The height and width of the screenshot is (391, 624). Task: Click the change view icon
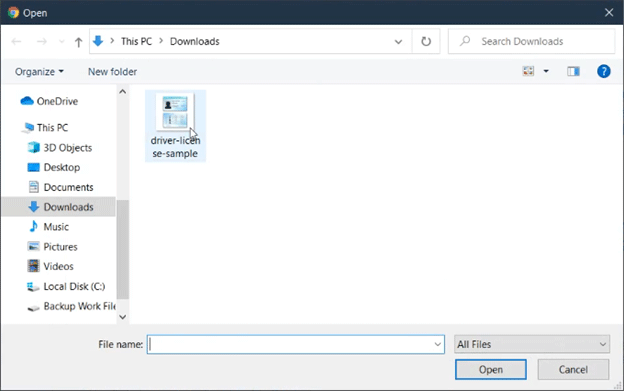point(528,72)
